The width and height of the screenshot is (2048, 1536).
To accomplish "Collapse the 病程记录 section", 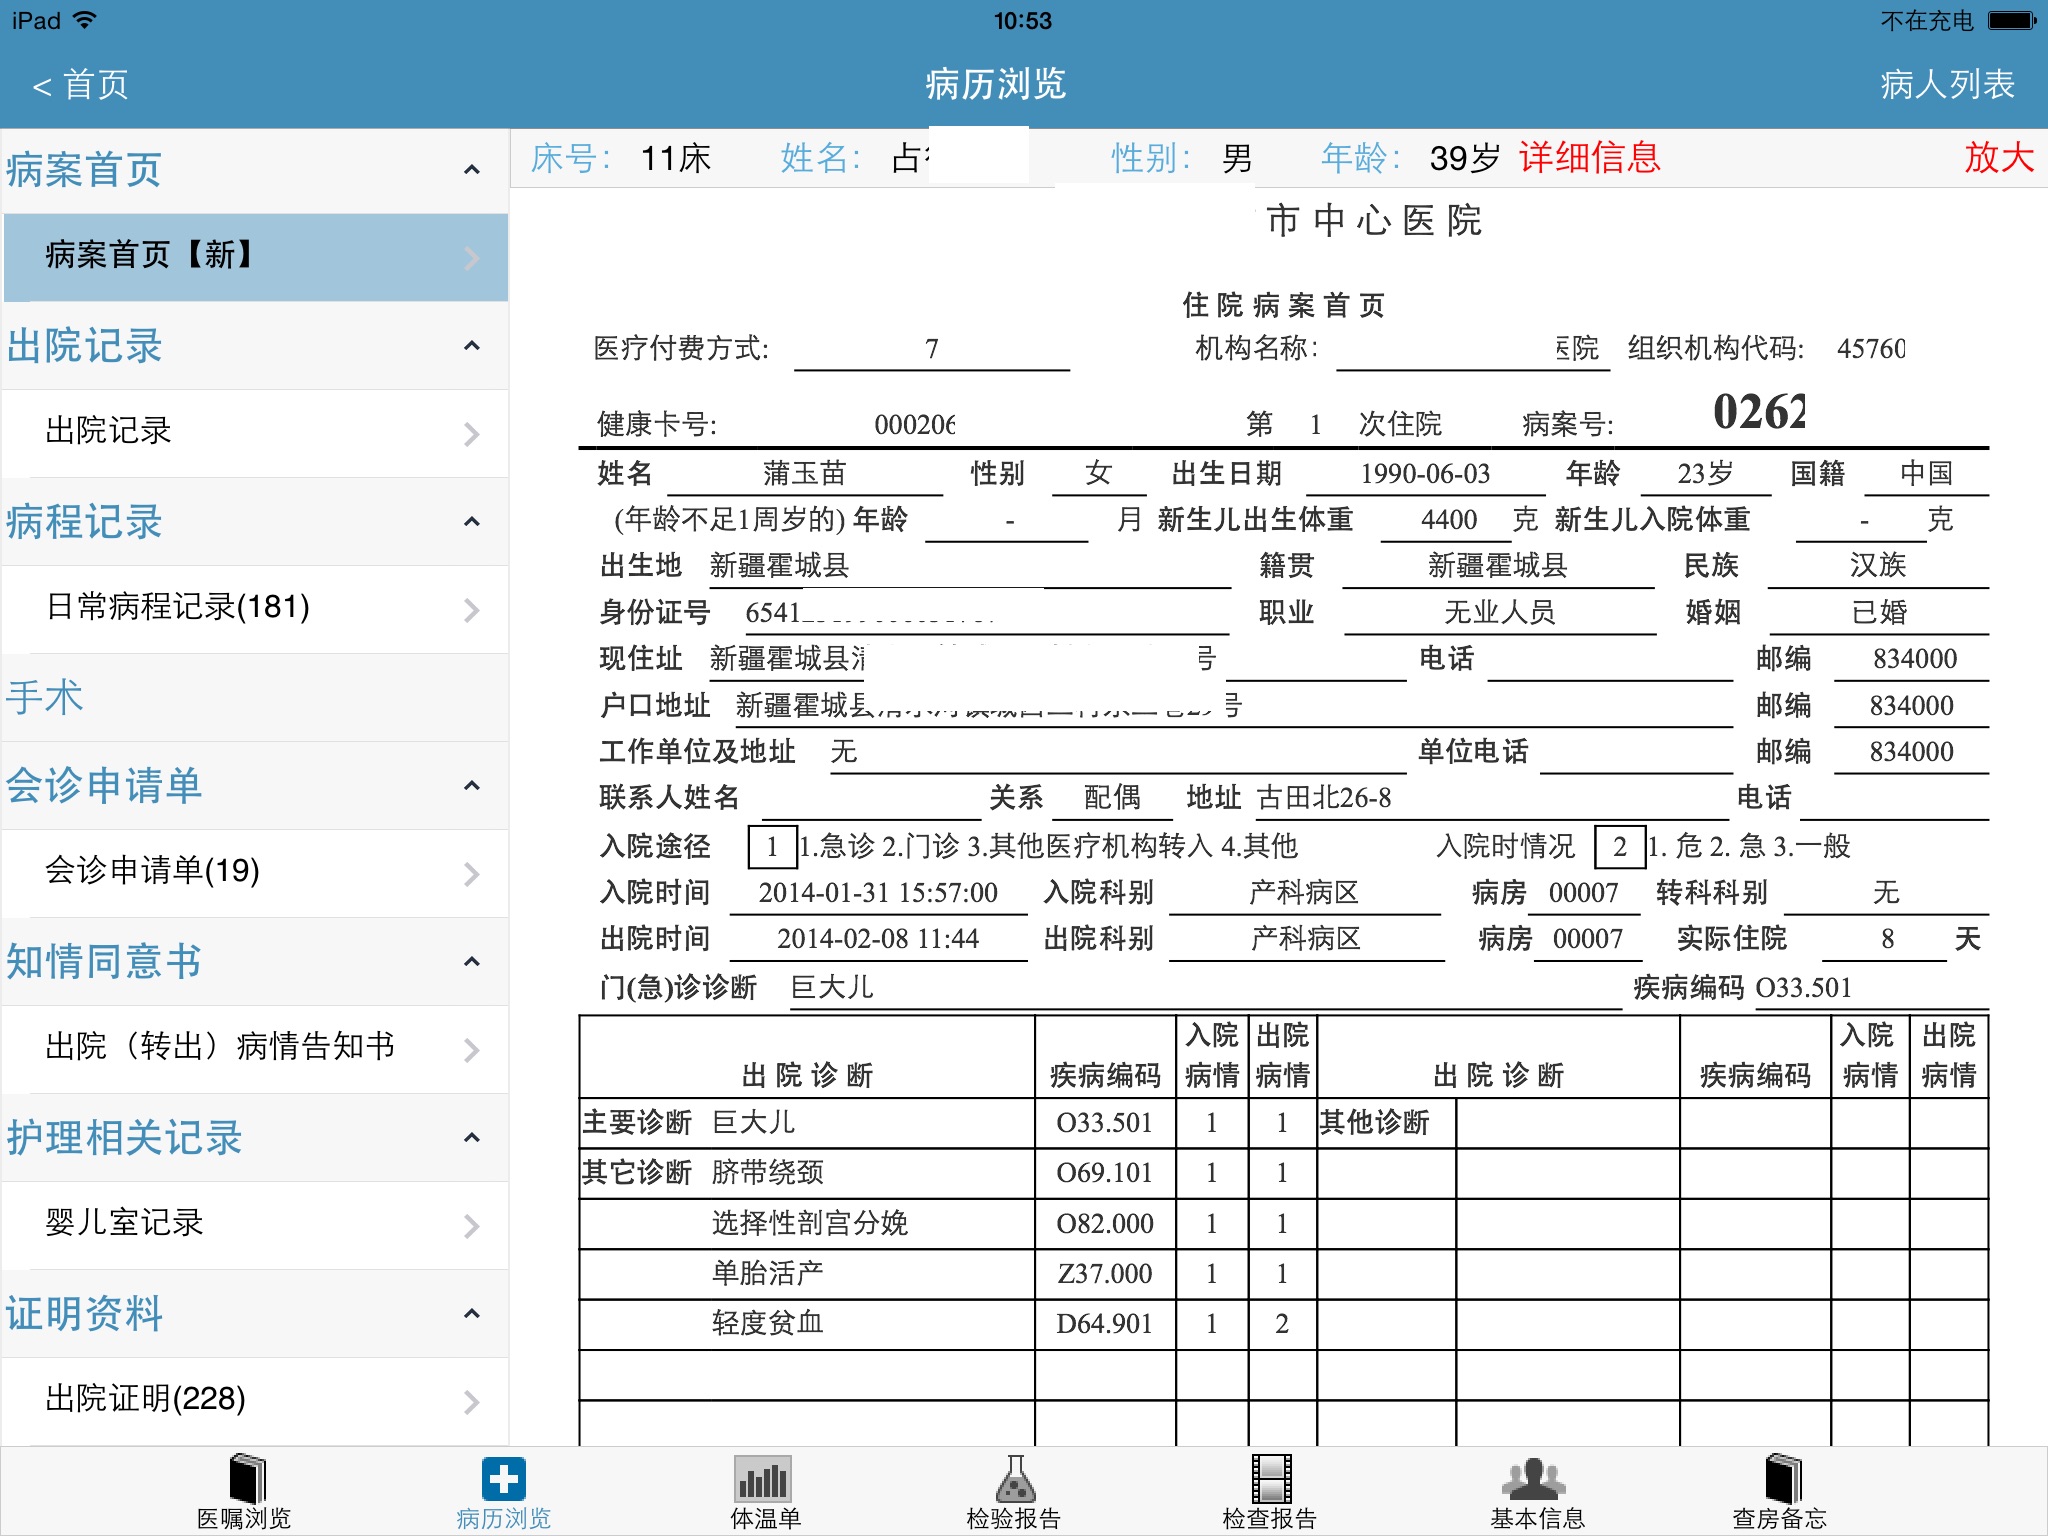I will (472, 522).
